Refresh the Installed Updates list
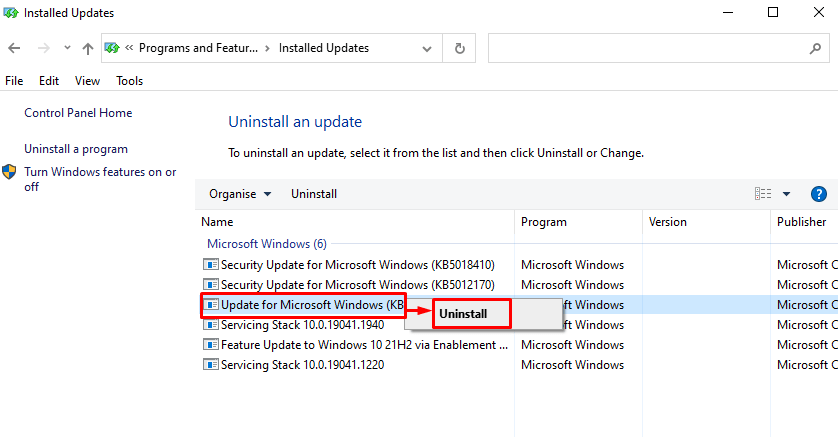This screenshot has height=437, width=838. click(x=459, y=49)
